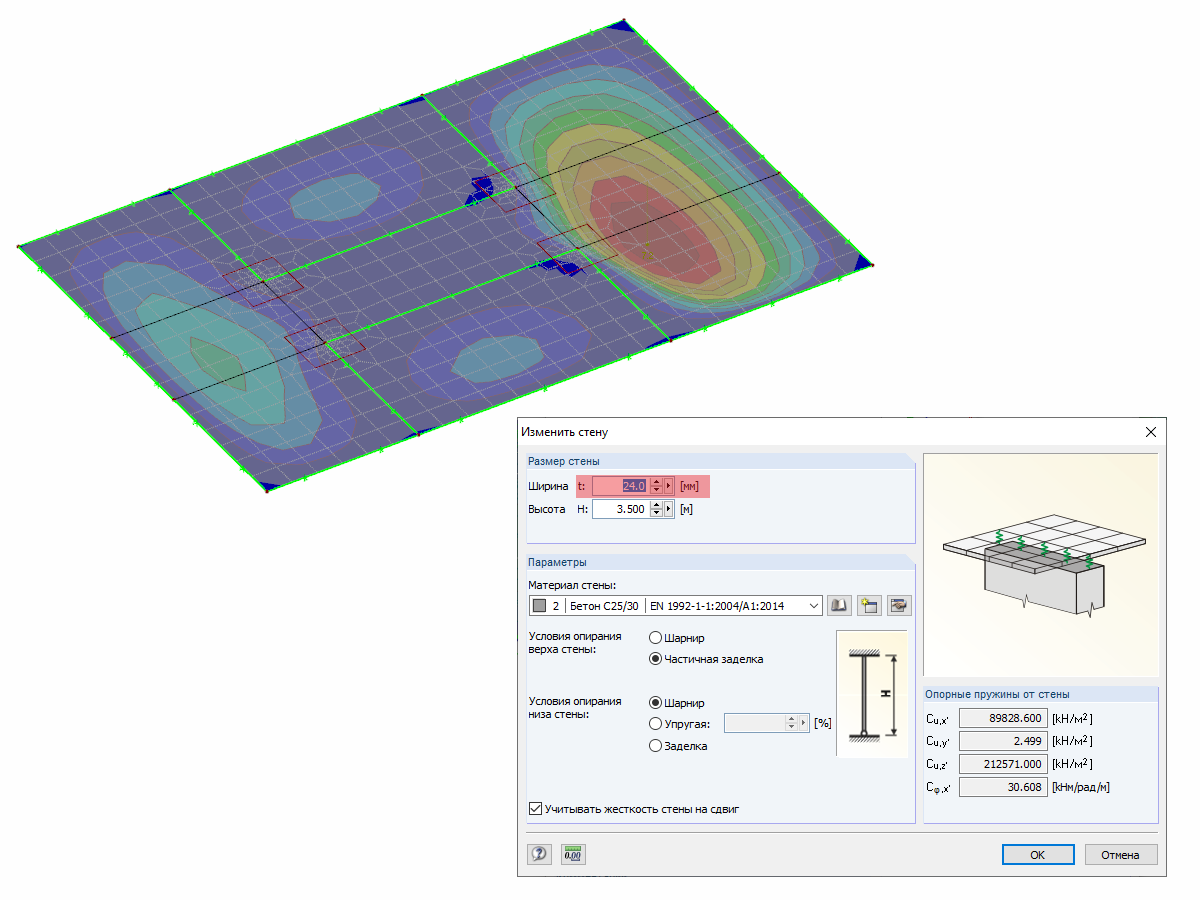This screenshot has height=900, width=1200.
Task: Click the Параметры section header
Action: coord(720,562)
